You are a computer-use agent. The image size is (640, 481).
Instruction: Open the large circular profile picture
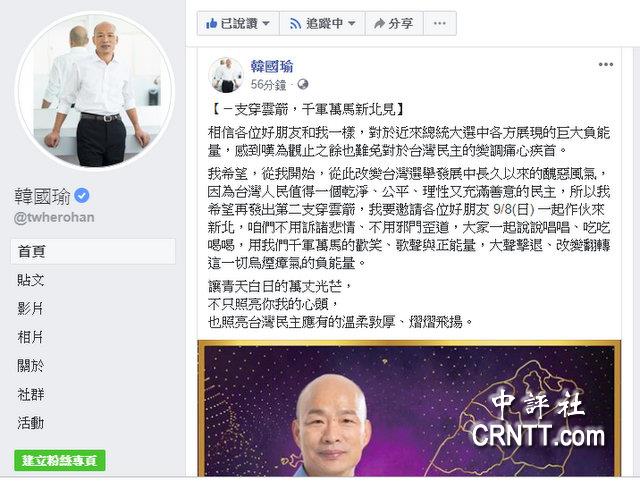[x=95, y=90]
